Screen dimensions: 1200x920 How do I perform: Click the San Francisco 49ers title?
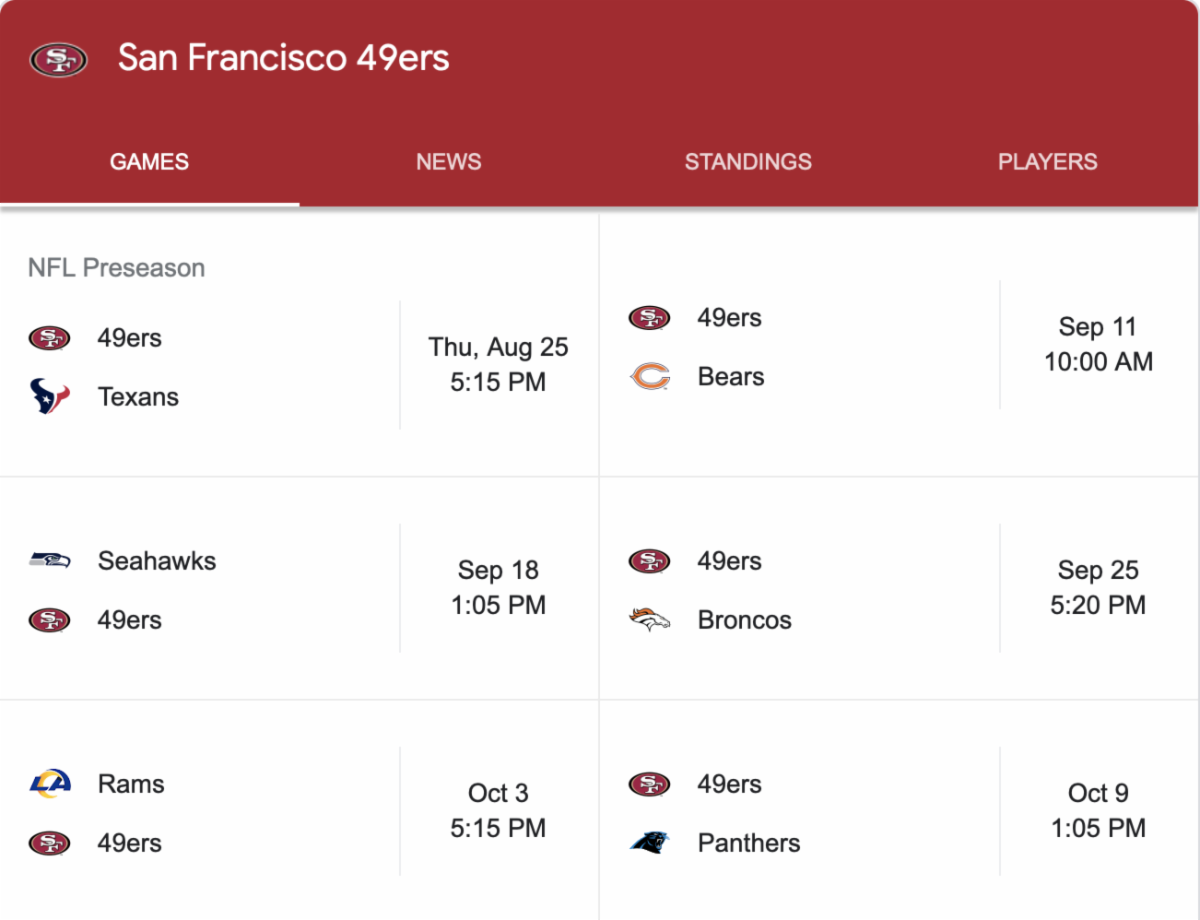[x=284, y=58]
